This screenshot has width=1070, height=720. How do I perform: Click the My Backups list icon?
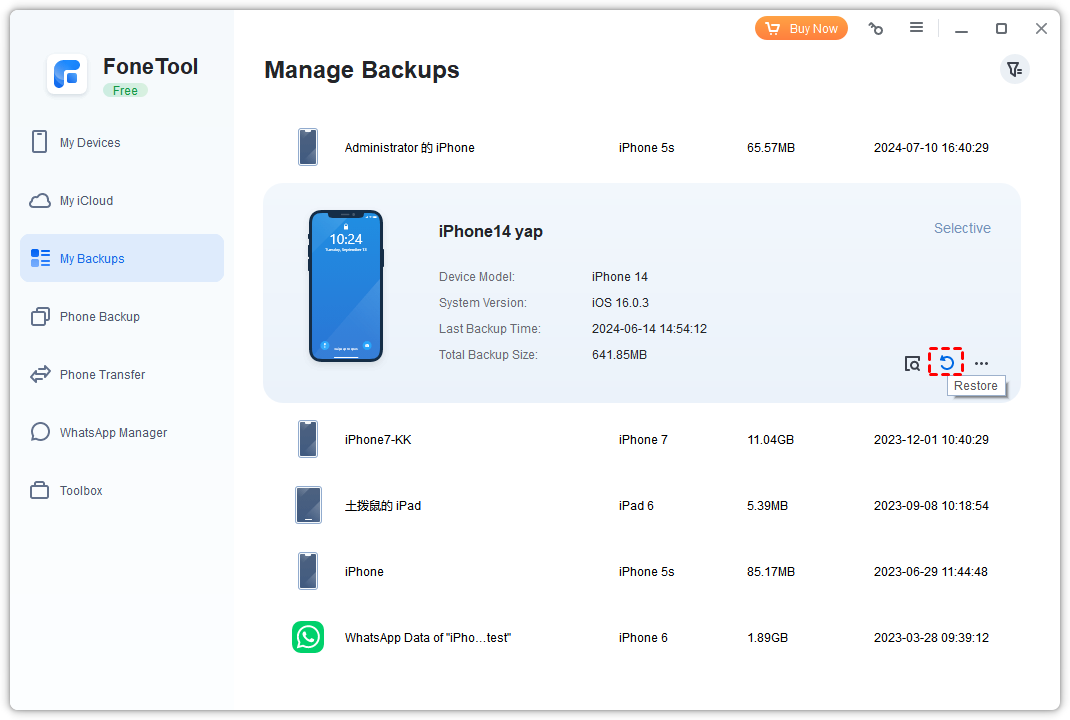coord(40,258)
